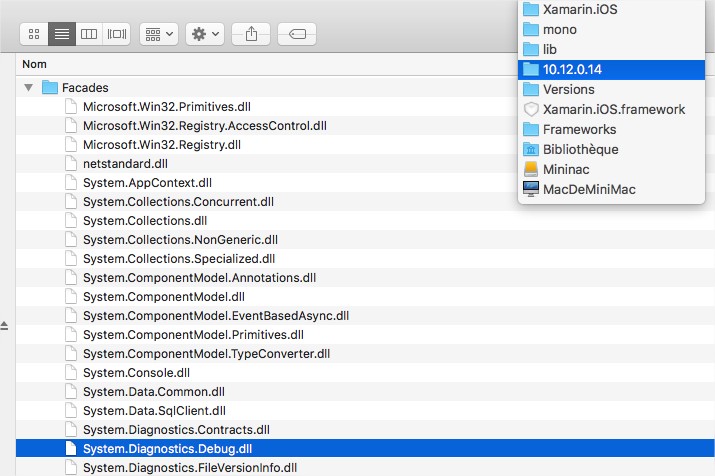715x476 pixels.
Task: Select System.Diagnostics.Contracts.dll
Action: (x=176, y=430)
